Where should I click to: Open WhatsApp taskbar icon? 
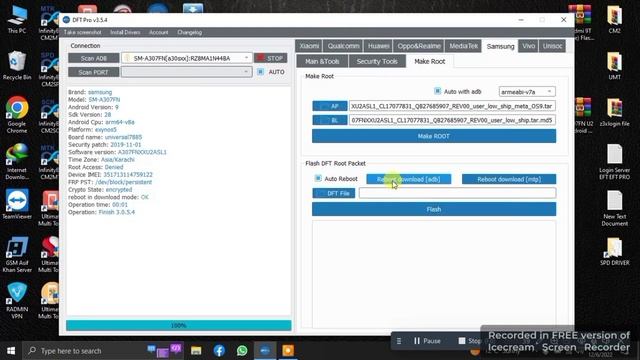(242, 351)
